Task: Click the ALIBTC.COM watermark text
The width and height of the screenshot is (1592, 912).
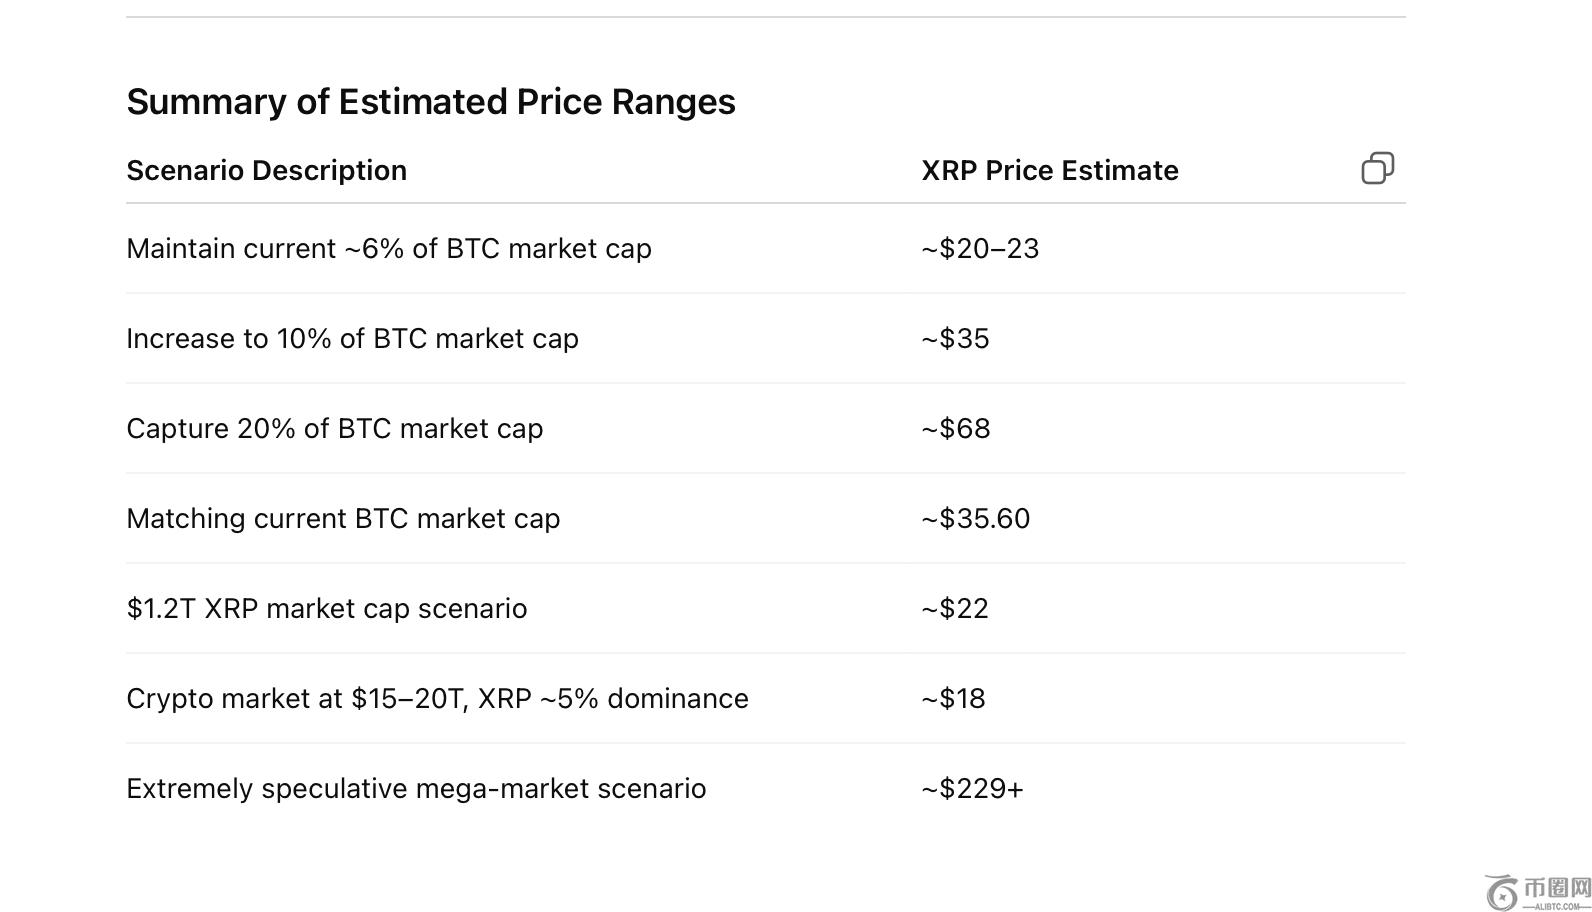Action: tap(1556, 906)
